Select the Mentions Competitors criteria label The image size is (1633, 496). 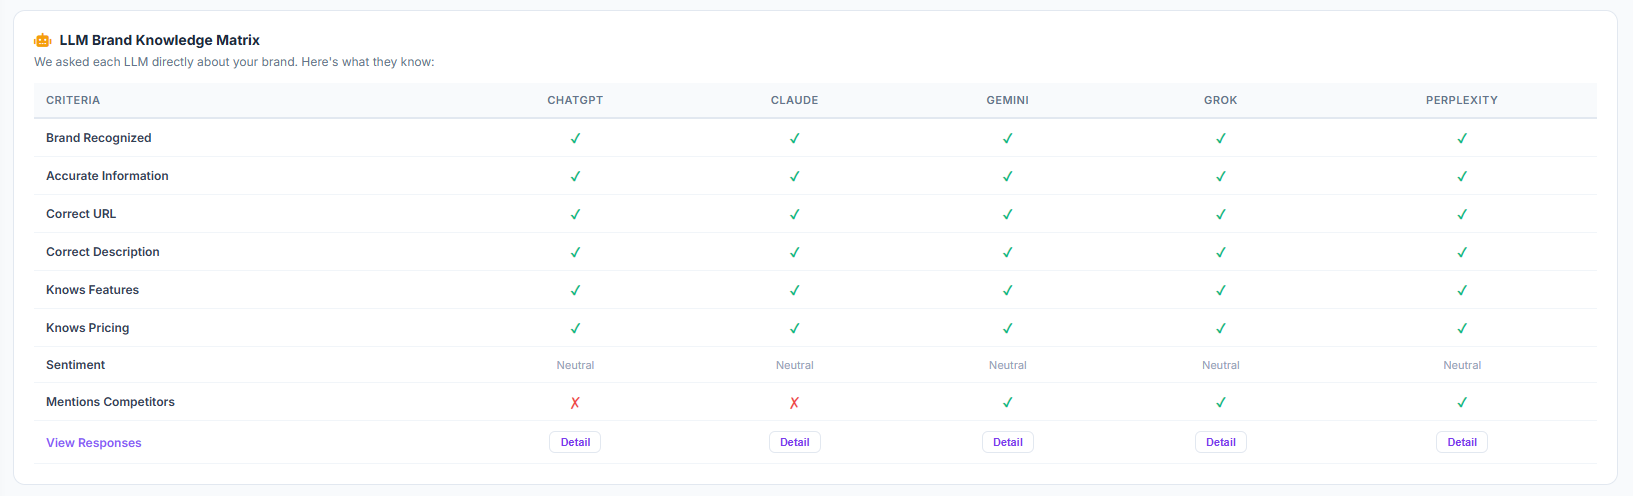110,402
